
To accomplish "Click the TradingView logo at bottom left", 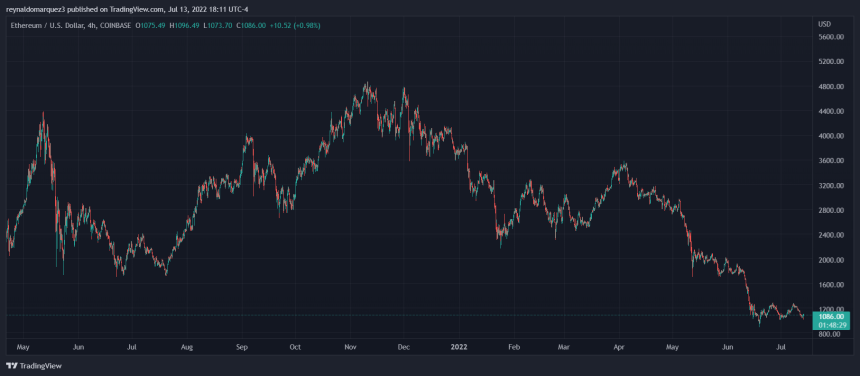I will tap(34, 366).
